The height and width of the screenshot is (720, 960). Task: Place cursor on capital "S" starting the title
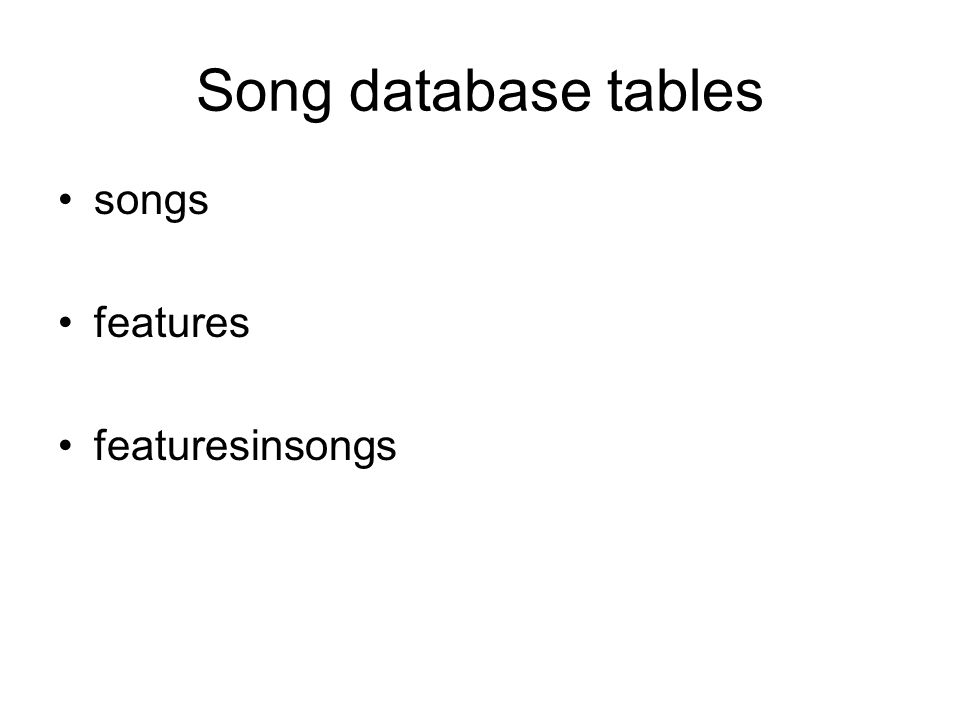tap(214, 91)
